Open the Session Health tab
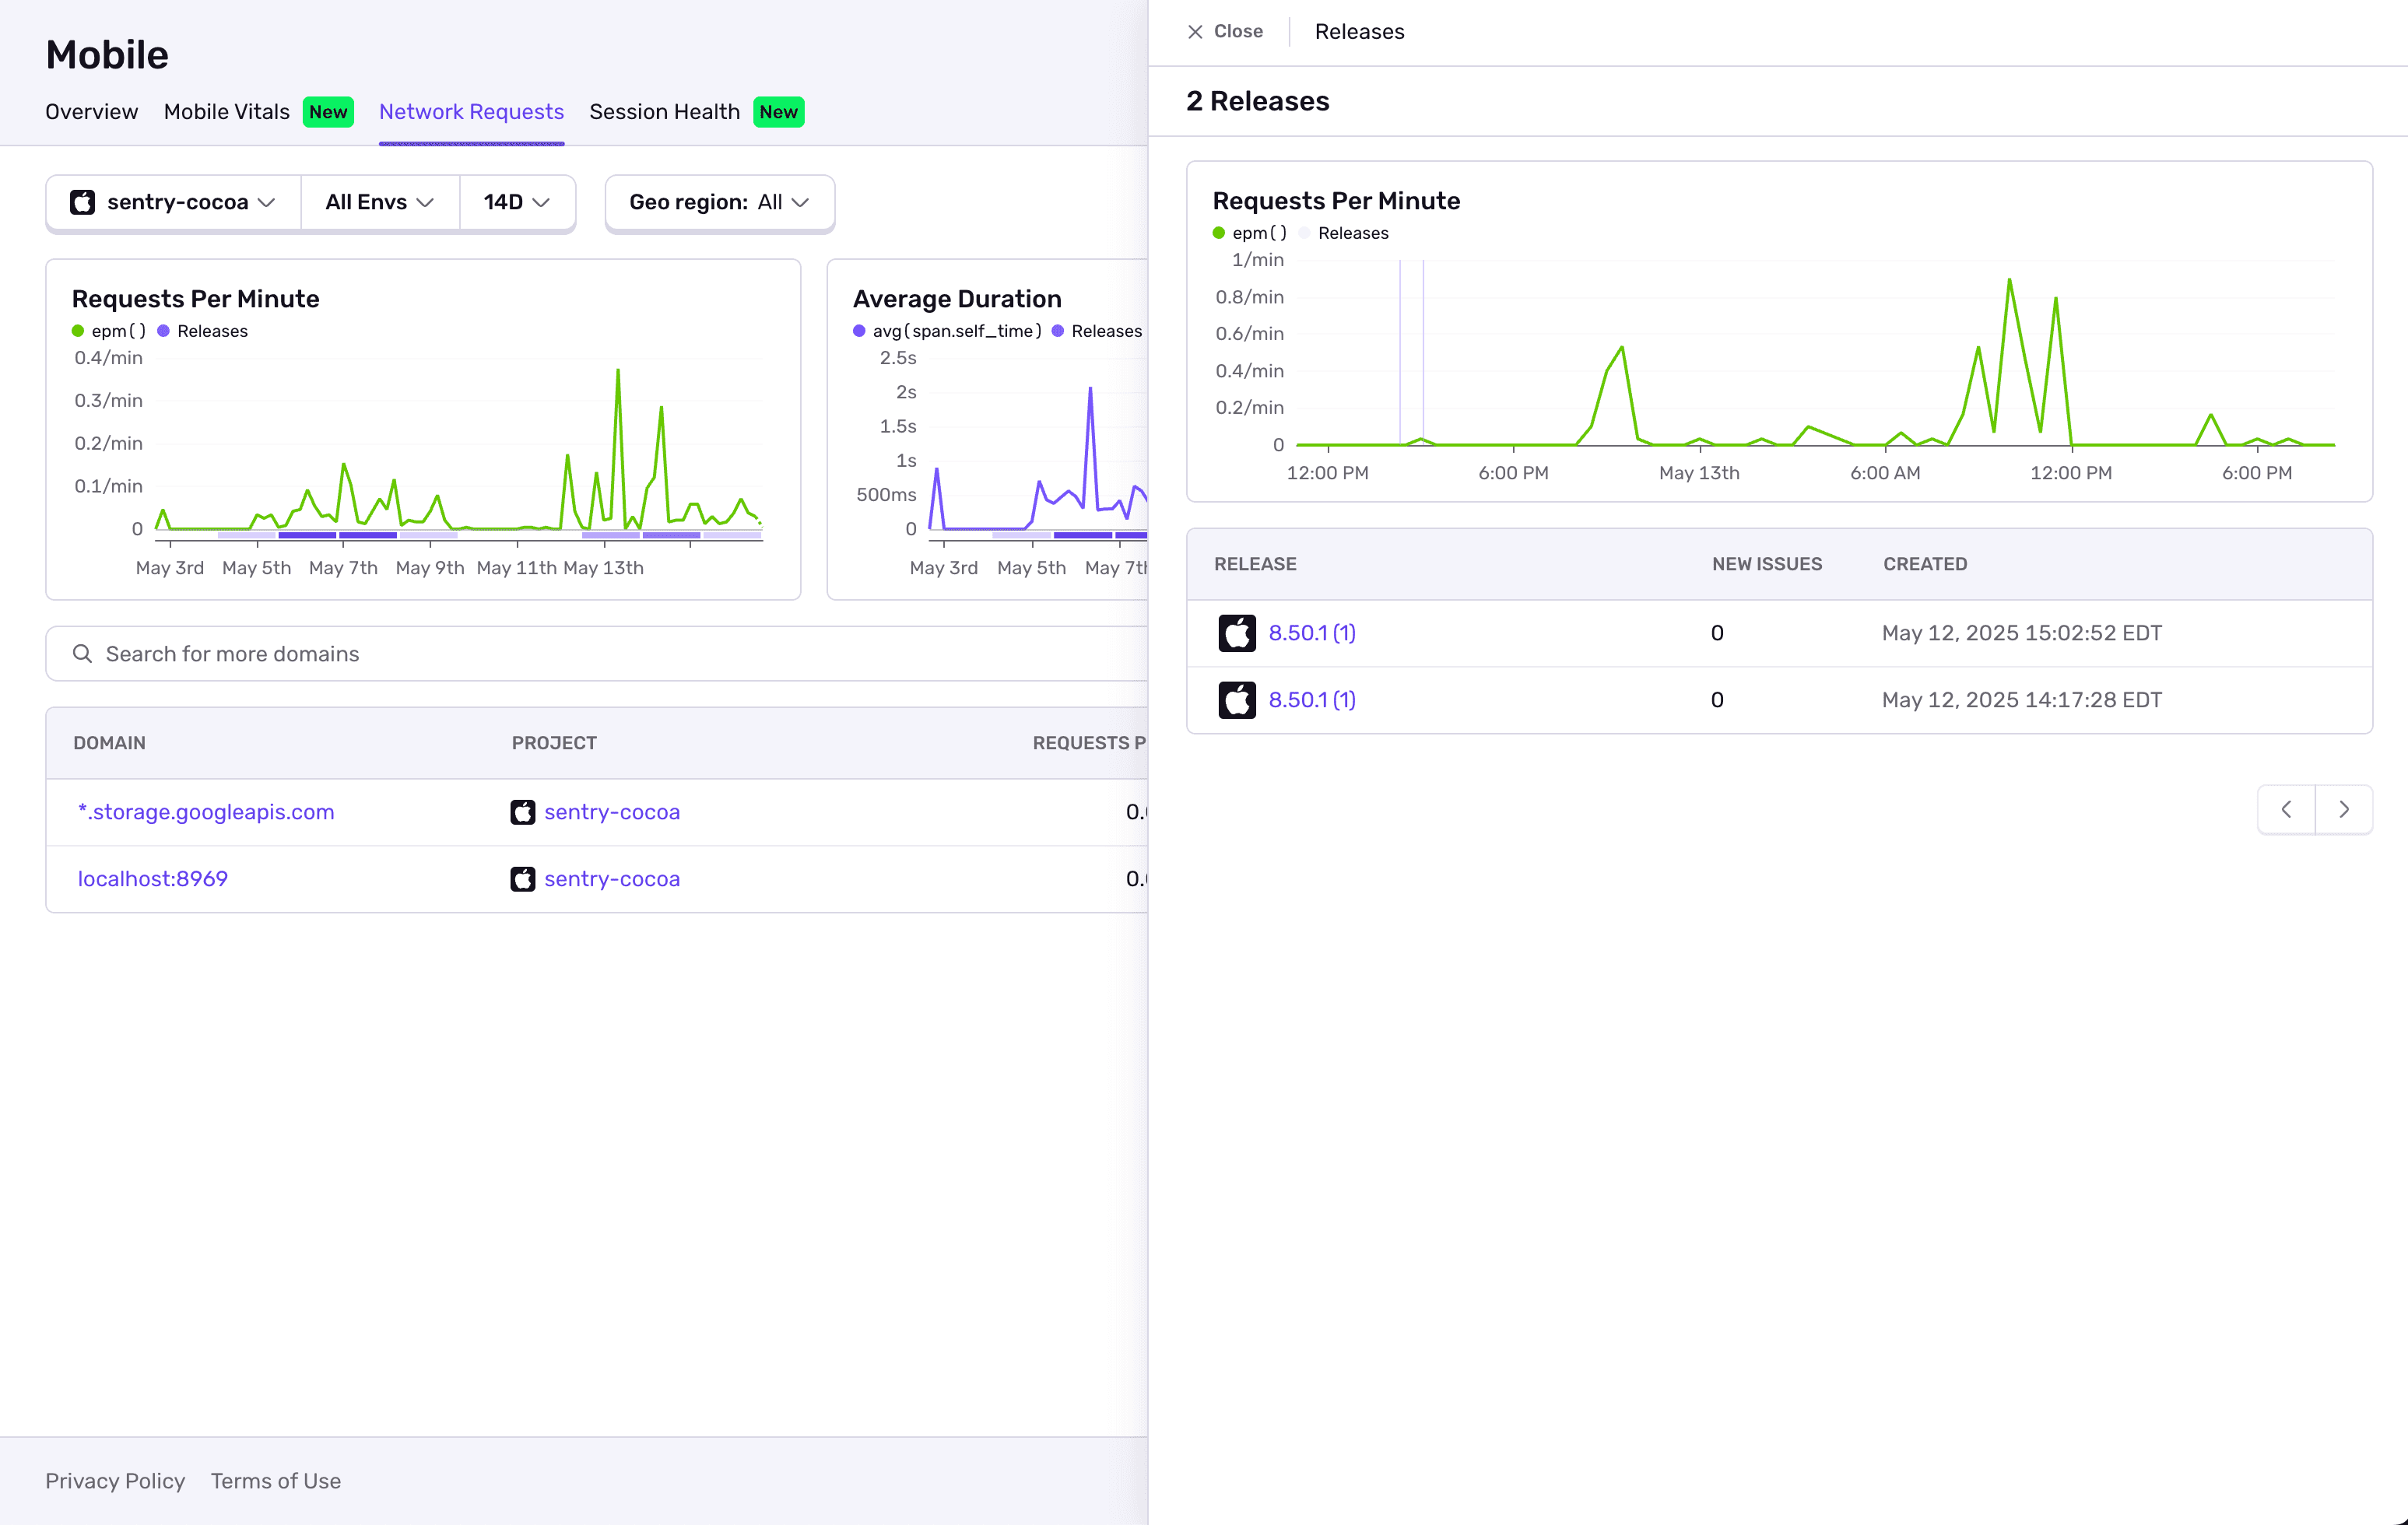Screen dimensions: 2408x1525 tap(664, 112)
